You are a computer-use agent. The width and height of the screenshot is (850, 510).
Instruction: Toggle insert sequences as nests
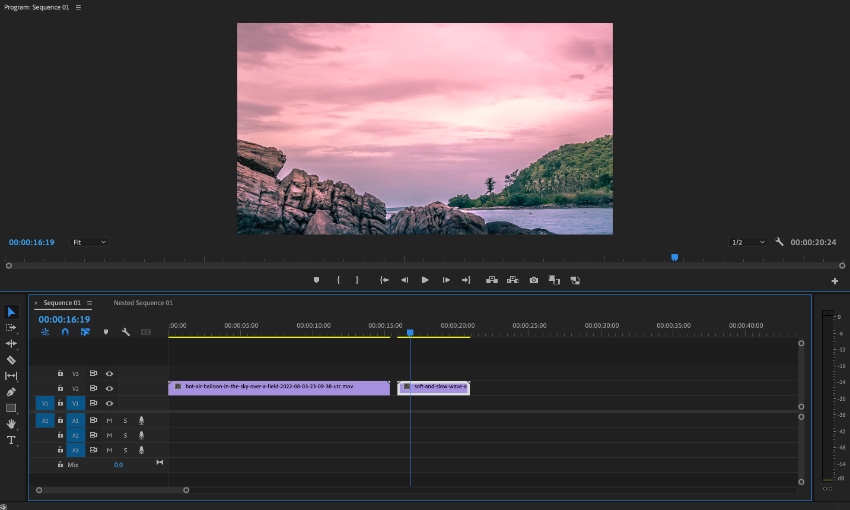[45, 332]
